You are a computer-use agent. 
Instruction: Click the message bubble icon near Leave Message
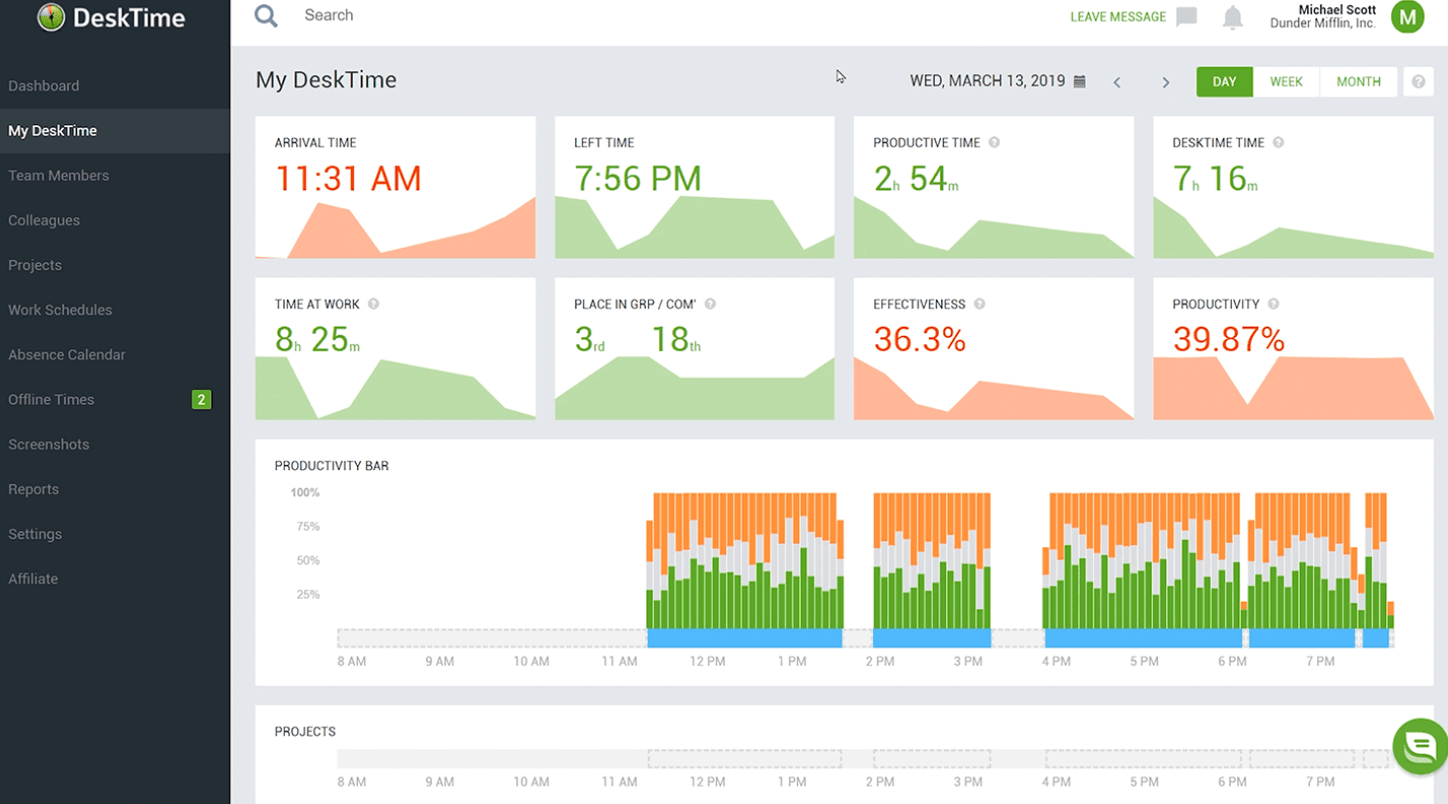click(x=1186, y=16)
